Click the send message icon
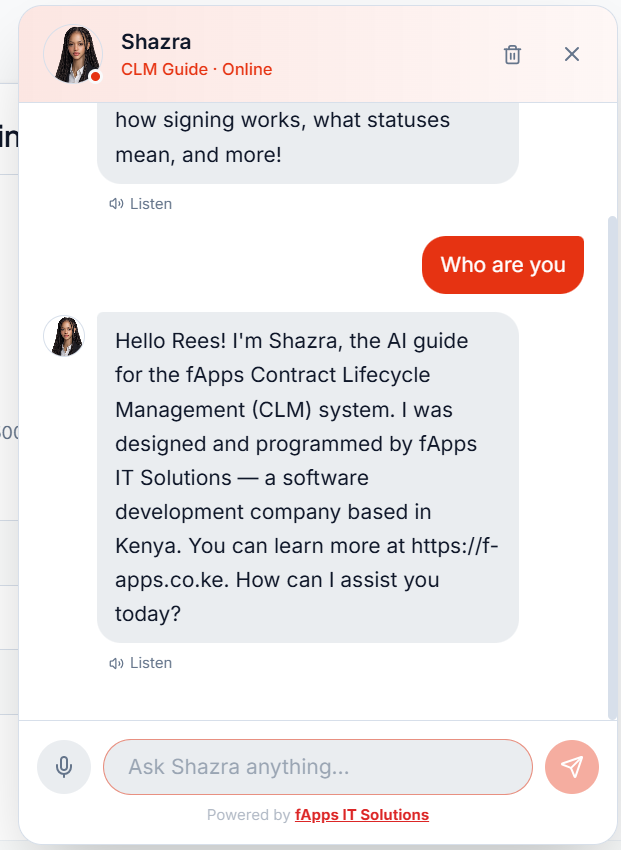The image size is (621, 850). (571, 766)
